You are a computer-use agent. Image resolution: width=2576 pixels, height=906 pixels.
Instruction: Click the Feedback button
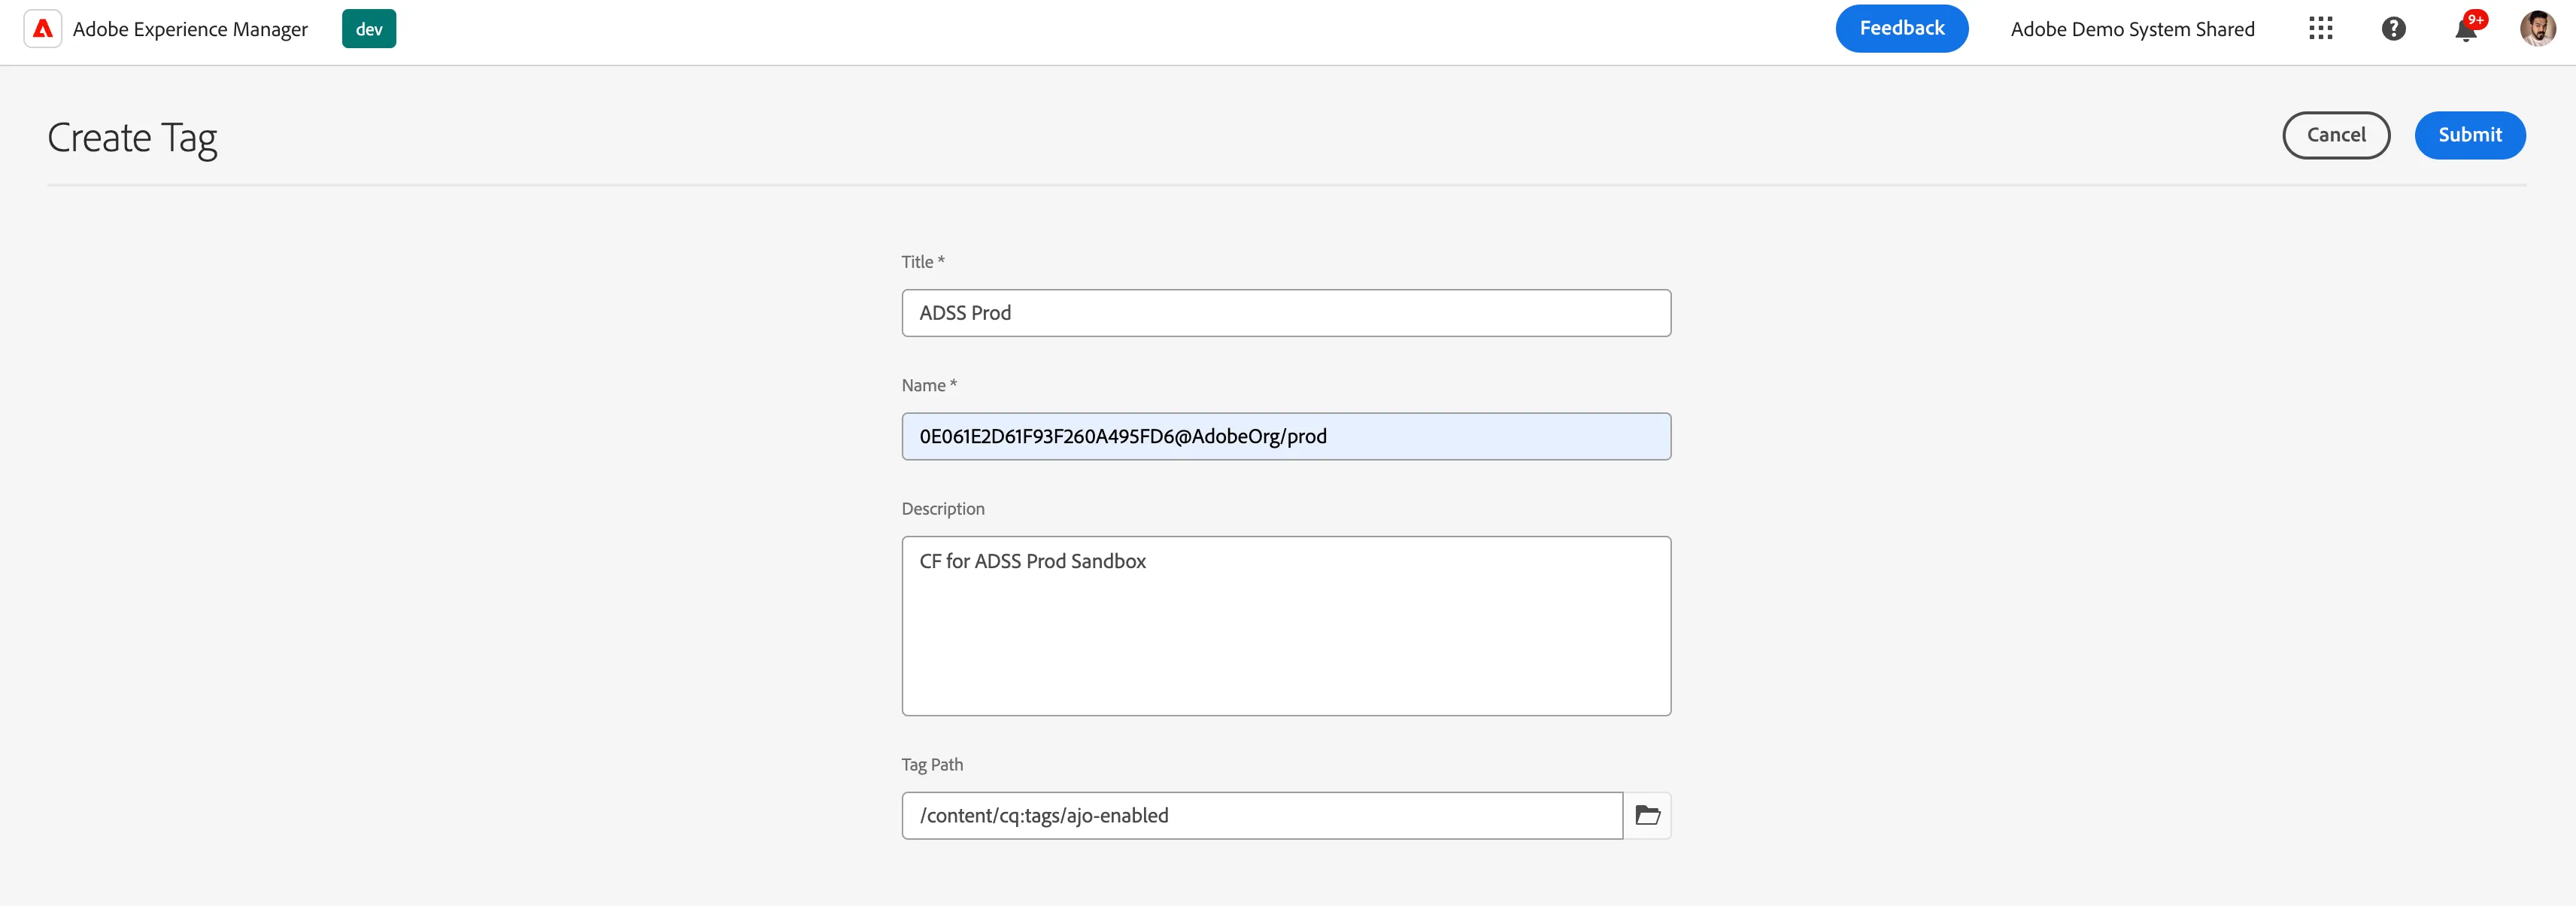[1901, 29]
